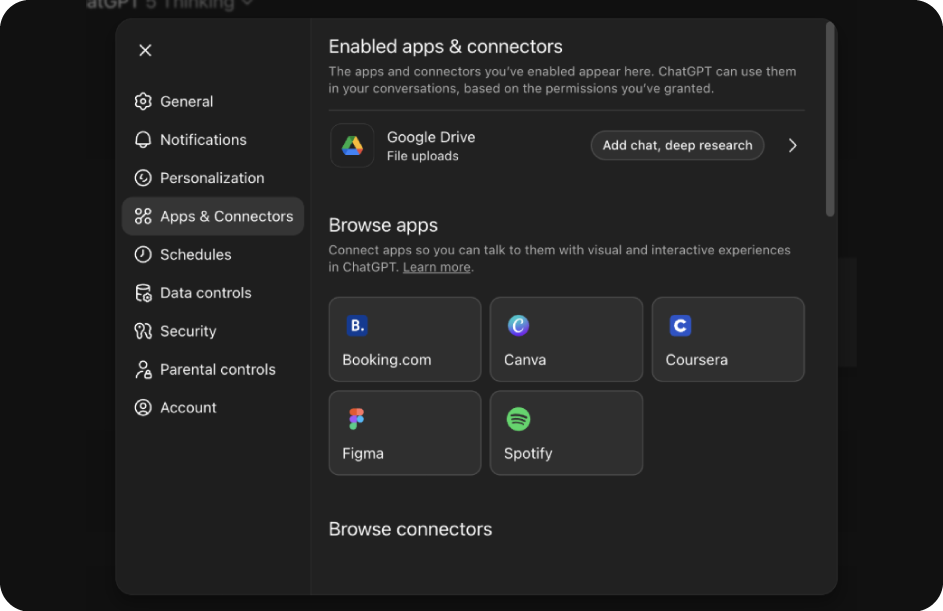Click the Google Drive logo icon

[x=352, y=146]
